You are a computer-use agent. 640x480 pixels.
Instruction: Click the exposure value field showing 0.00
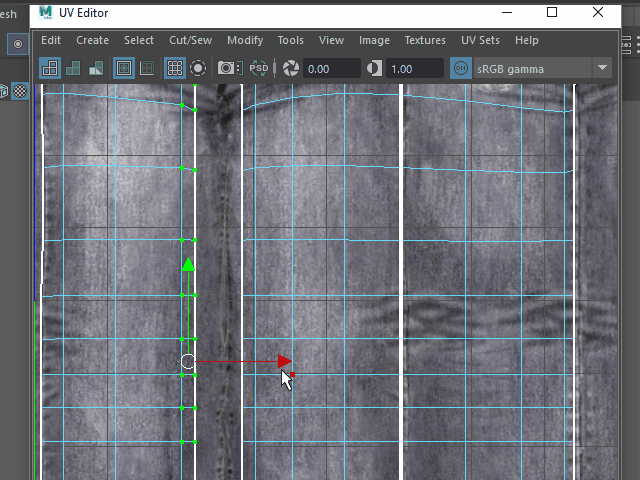[331, 68]
